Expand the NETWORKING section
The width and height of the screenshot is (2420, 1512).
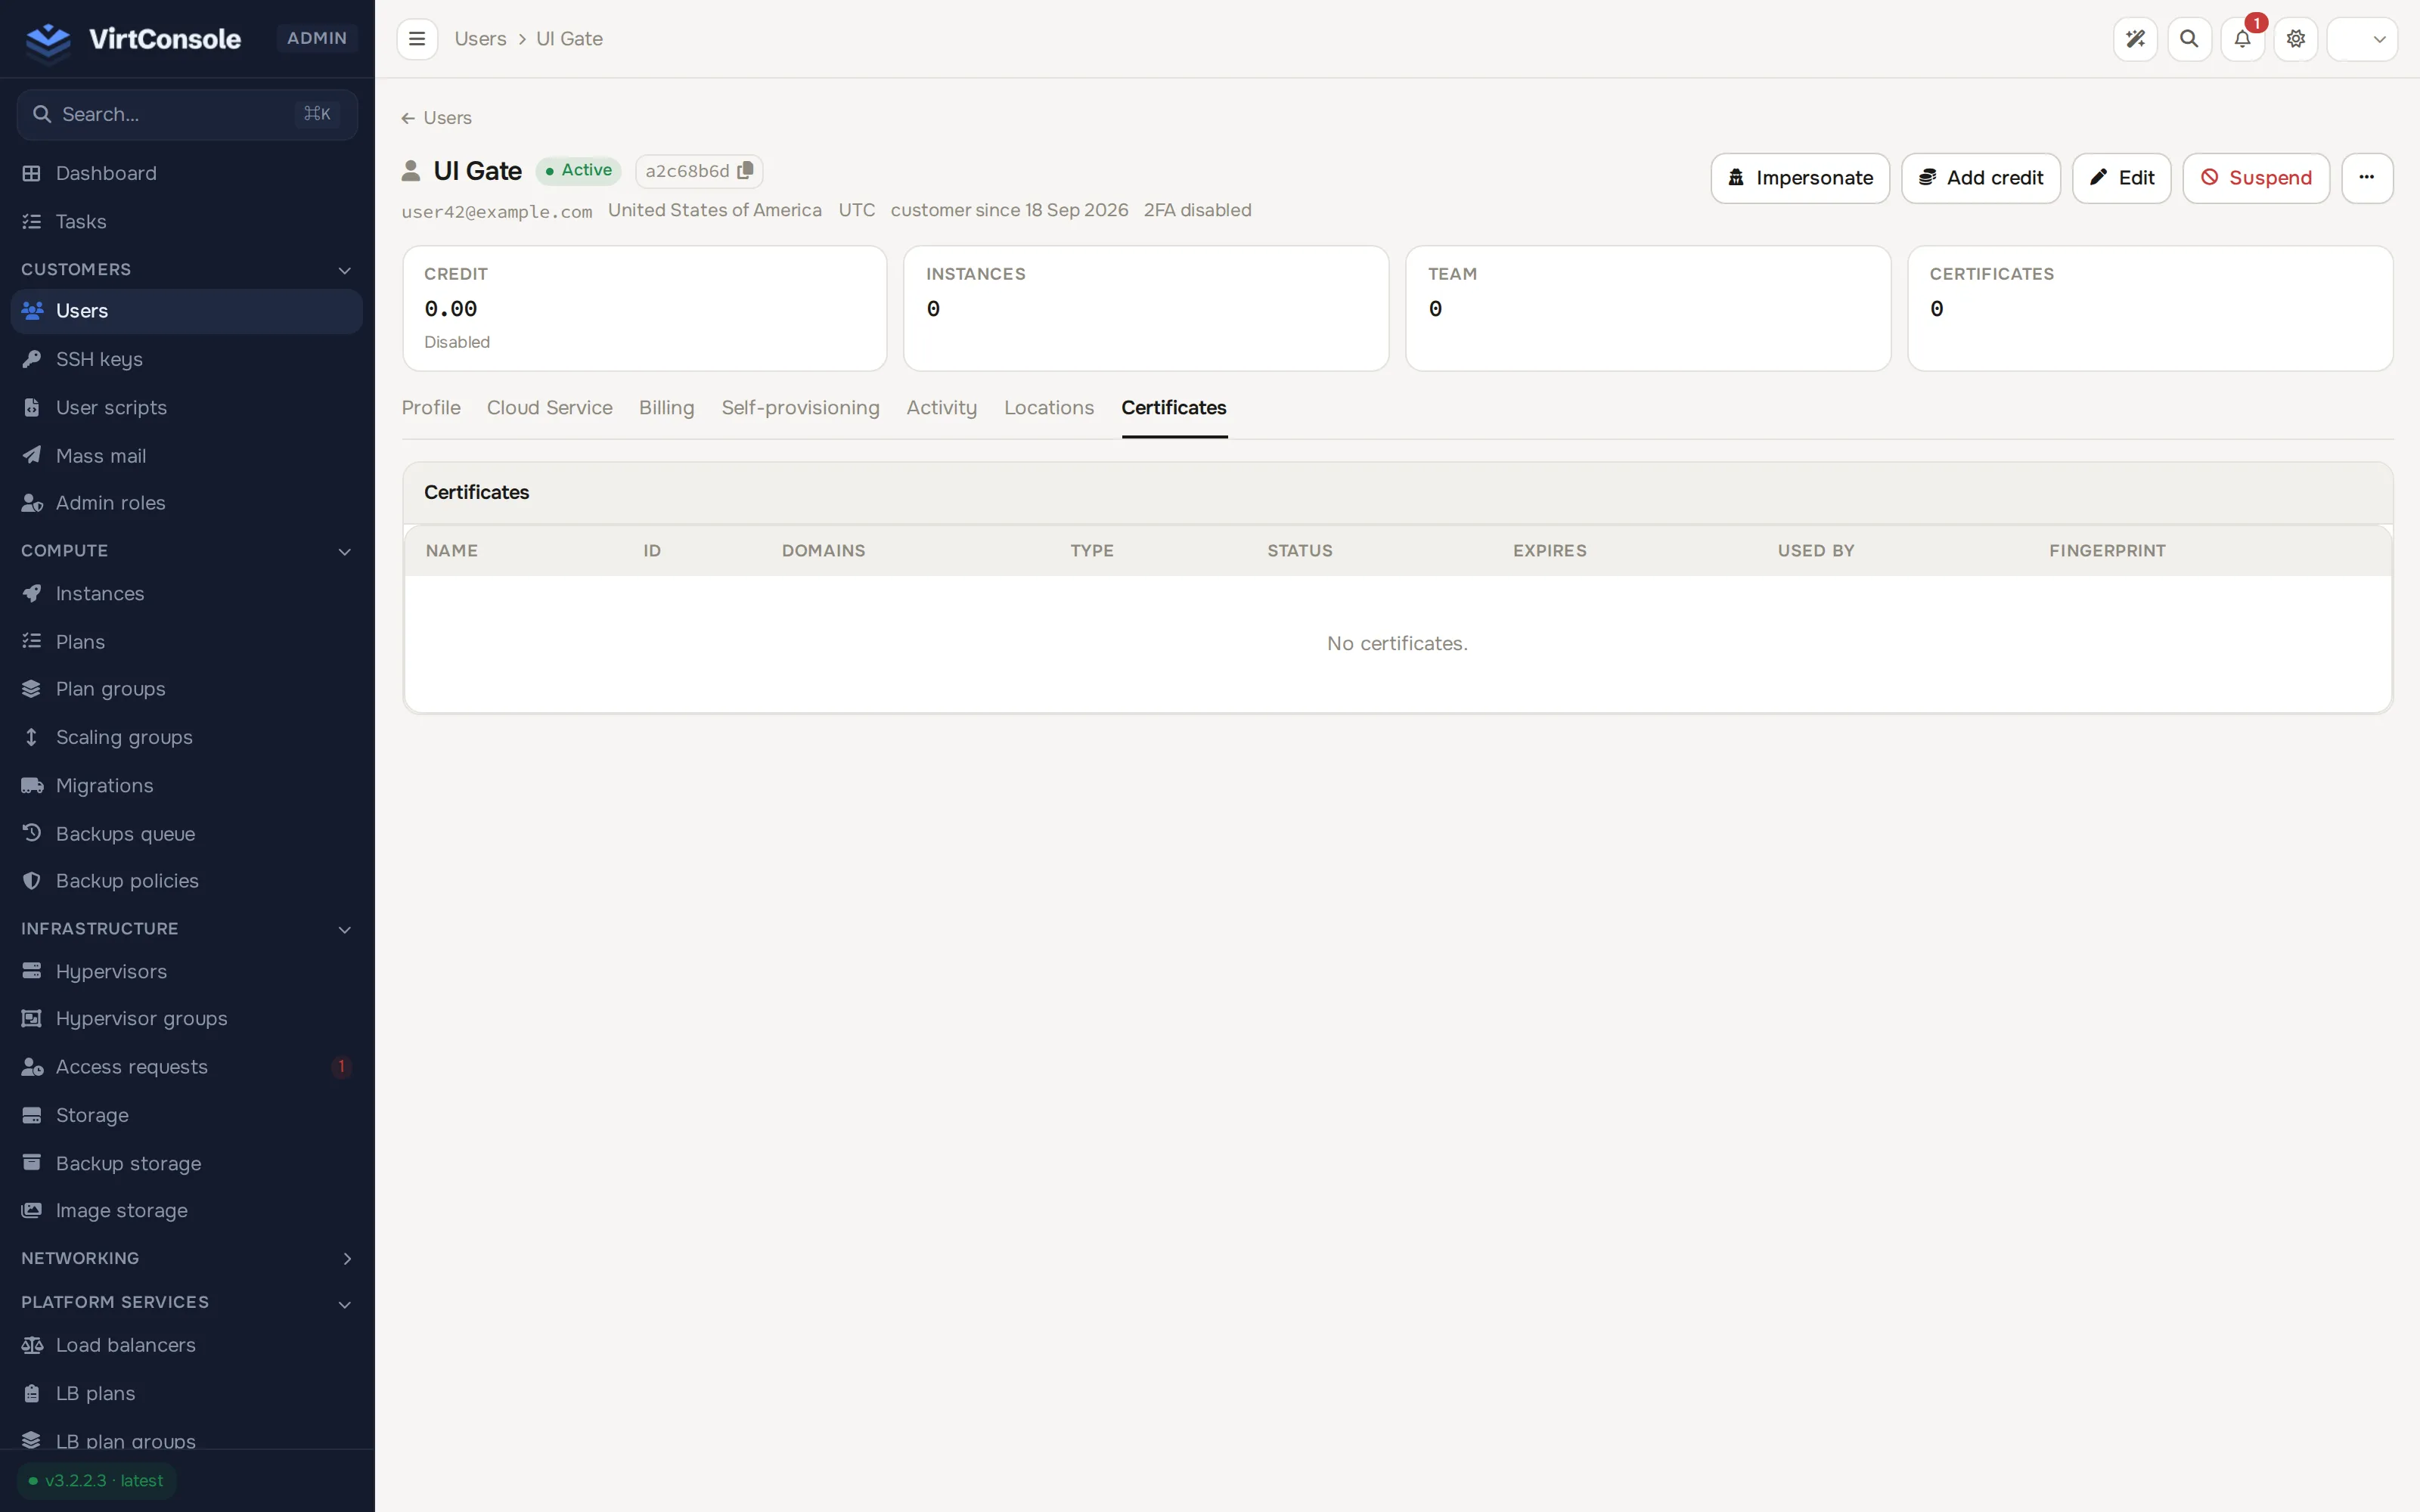[187, 1258]
